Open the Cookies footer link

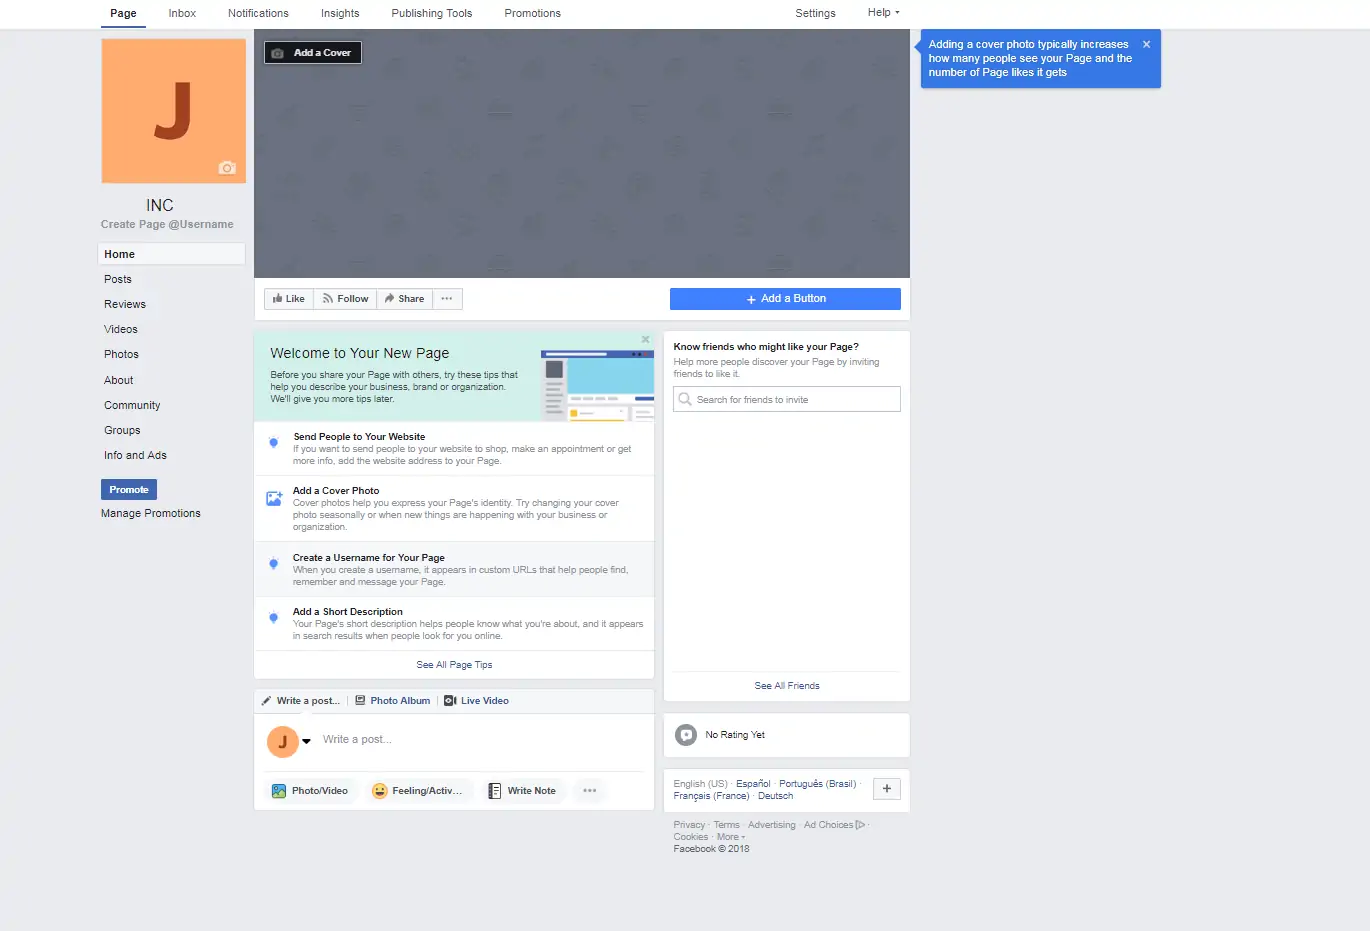pyautogui.click(x=691, y=837)
